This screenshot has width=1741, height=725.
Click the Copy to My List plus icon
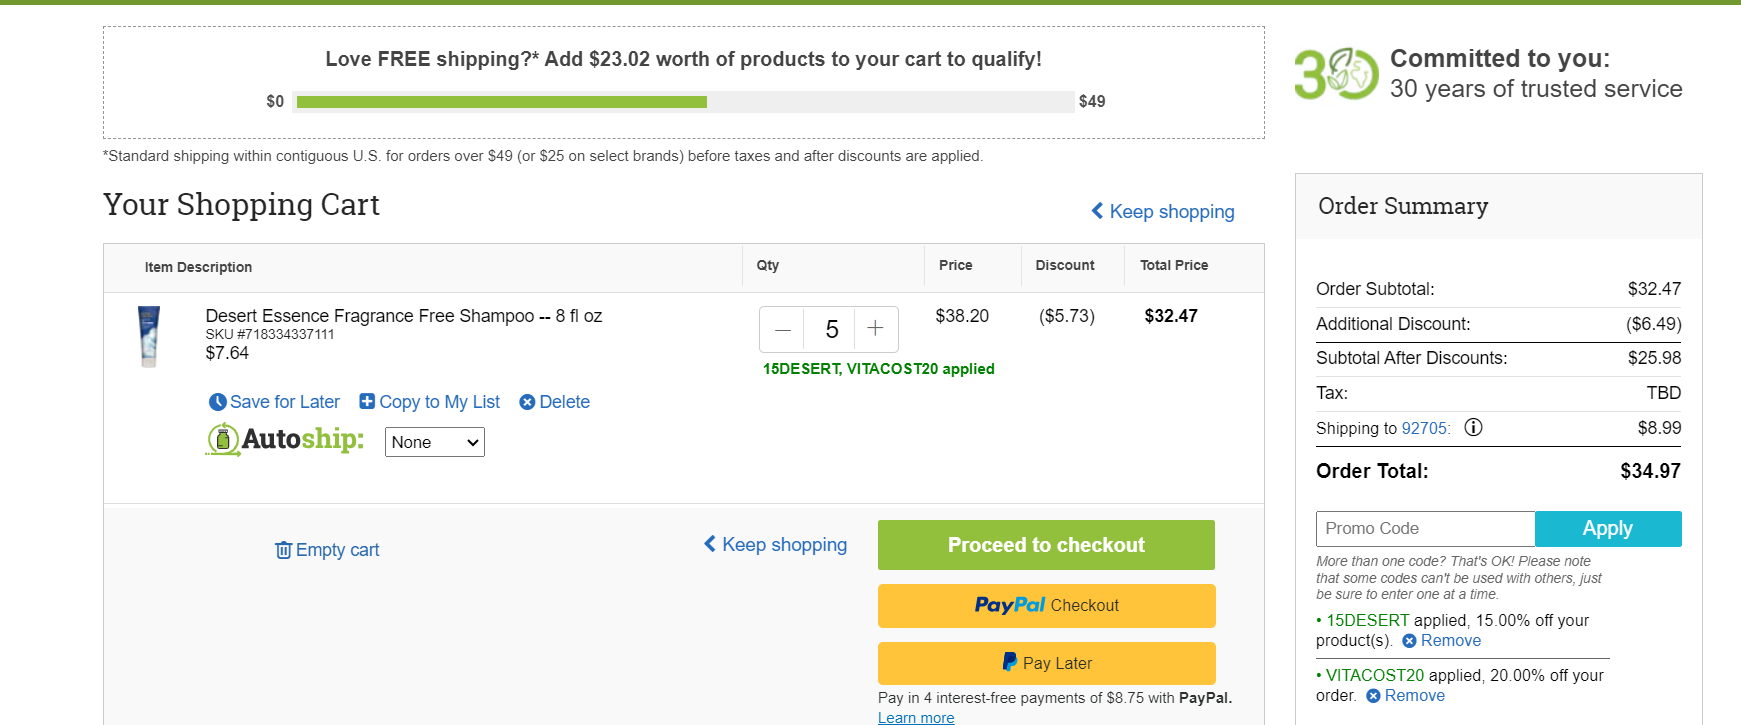[367, 401]
